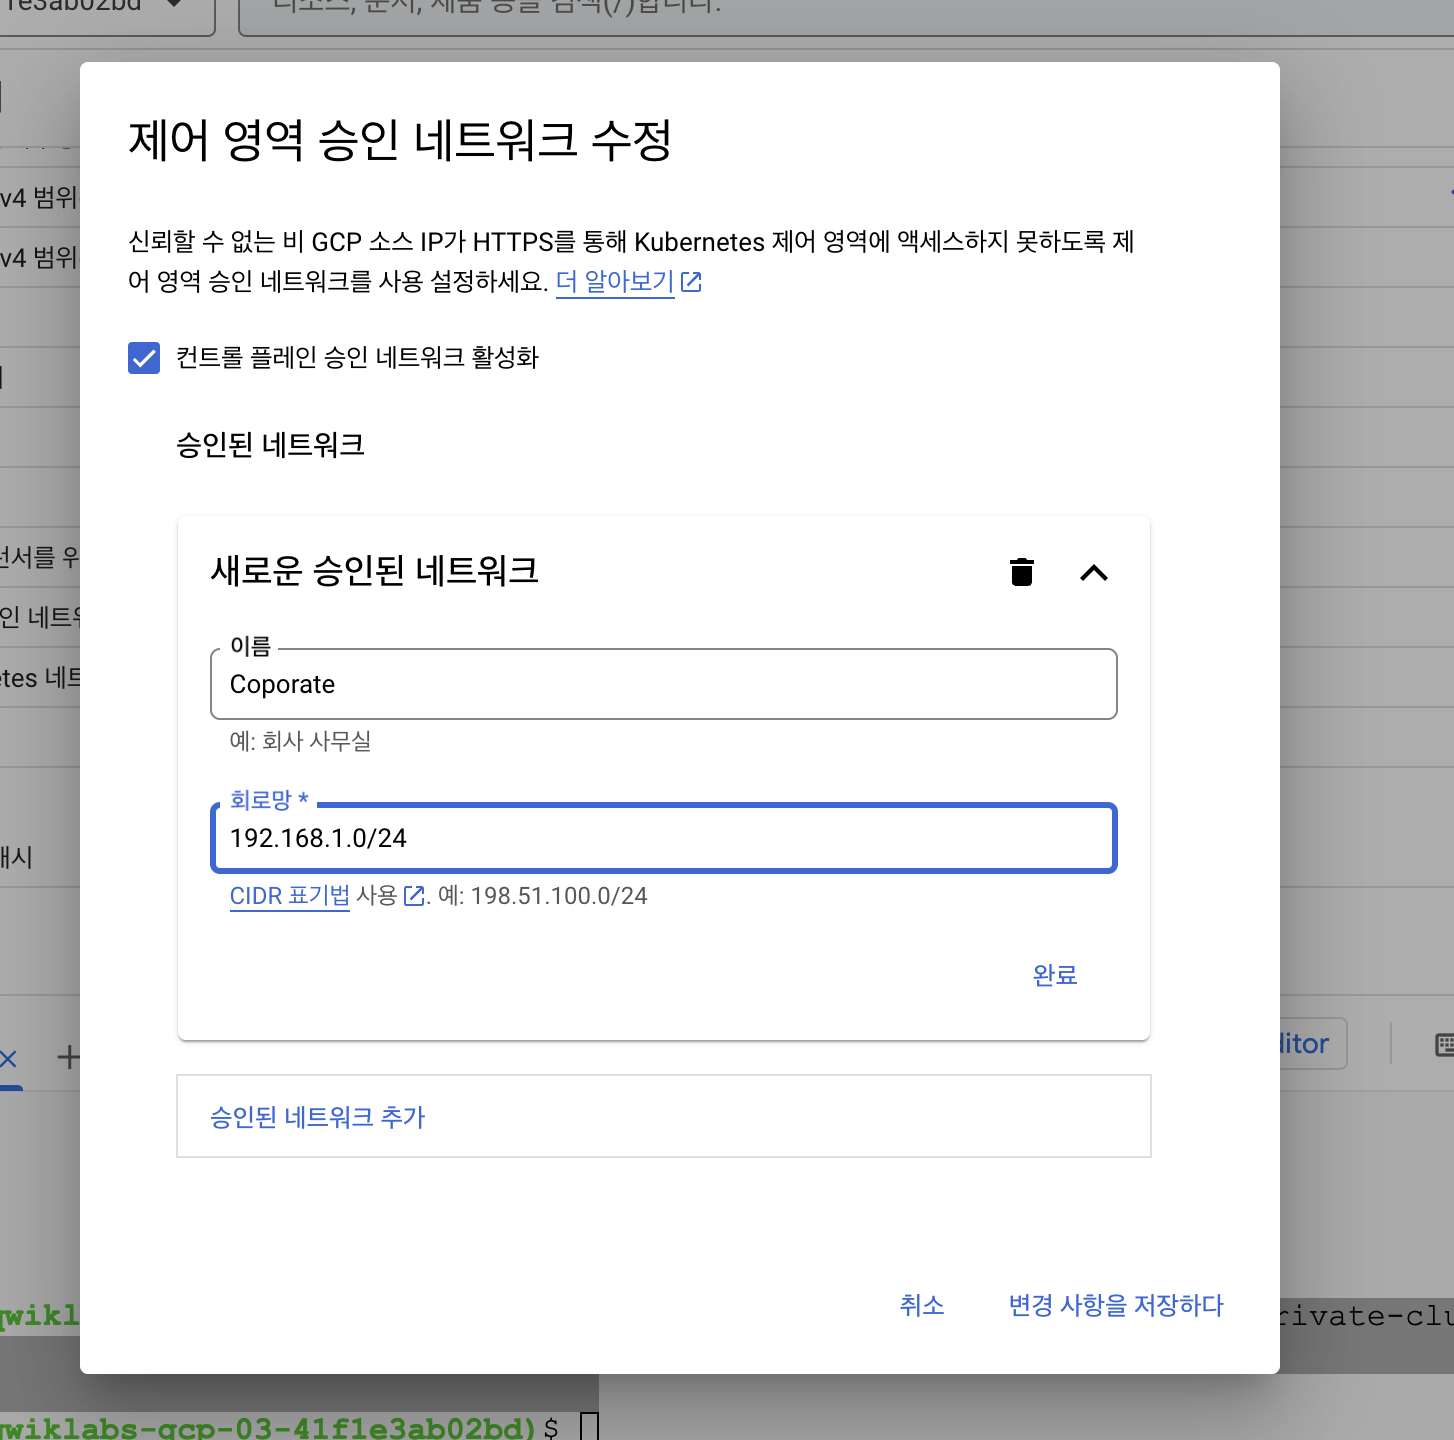Viewport: 1454px width, 1440px height.
Task: Click the external link icon after 사용
Action: [x=414, y=896]
